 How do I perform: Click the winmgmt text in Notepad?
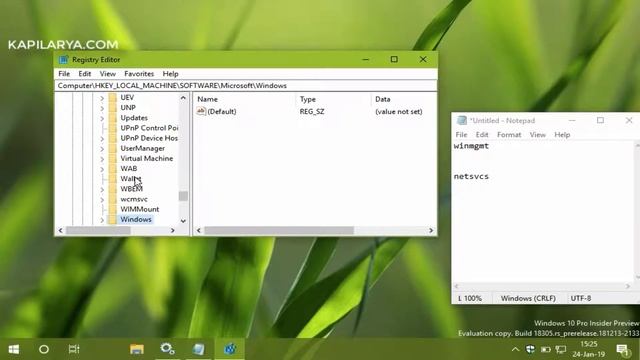[471, 146]
